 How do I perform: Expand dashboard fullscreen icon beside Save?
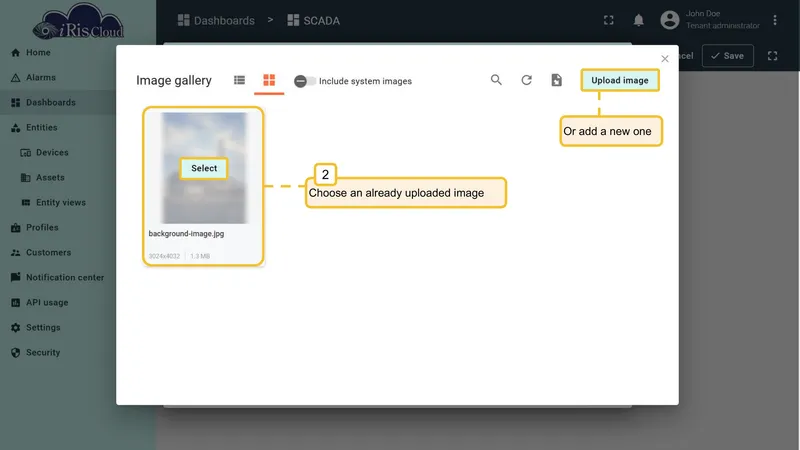tap(772, 56)
